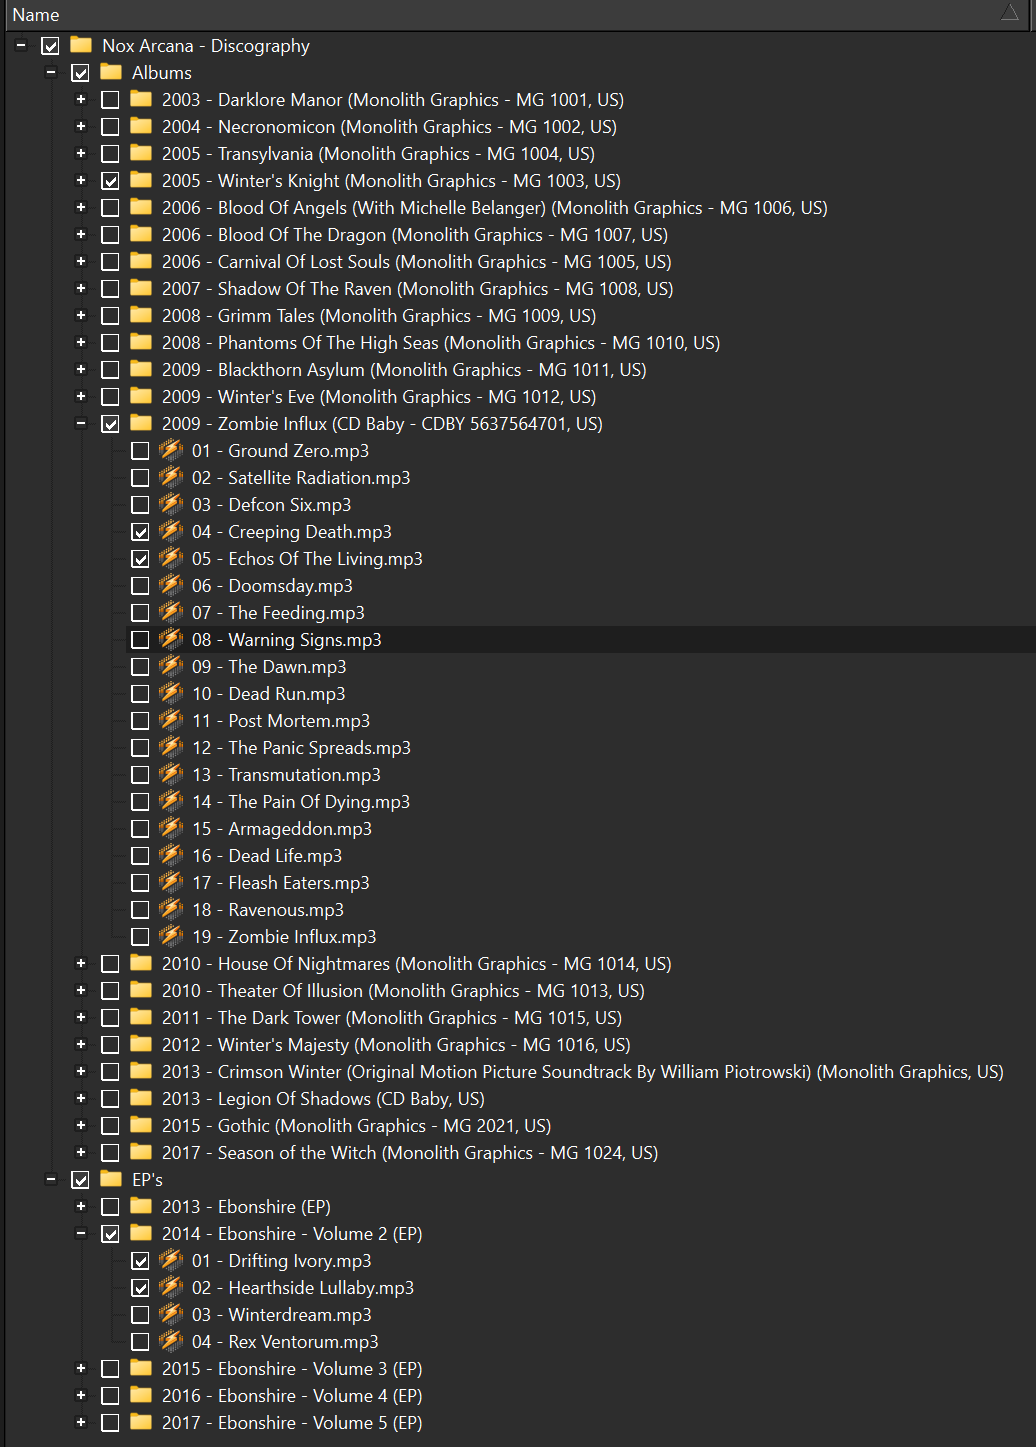Screen dimensions: 1036x1447
Task: Select the row 2010 - Theater Of Illusion
Action: 403,990
